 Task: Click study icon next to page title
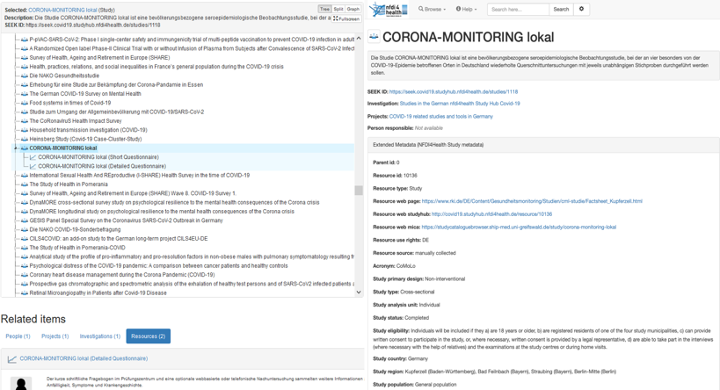coord(374,37)
